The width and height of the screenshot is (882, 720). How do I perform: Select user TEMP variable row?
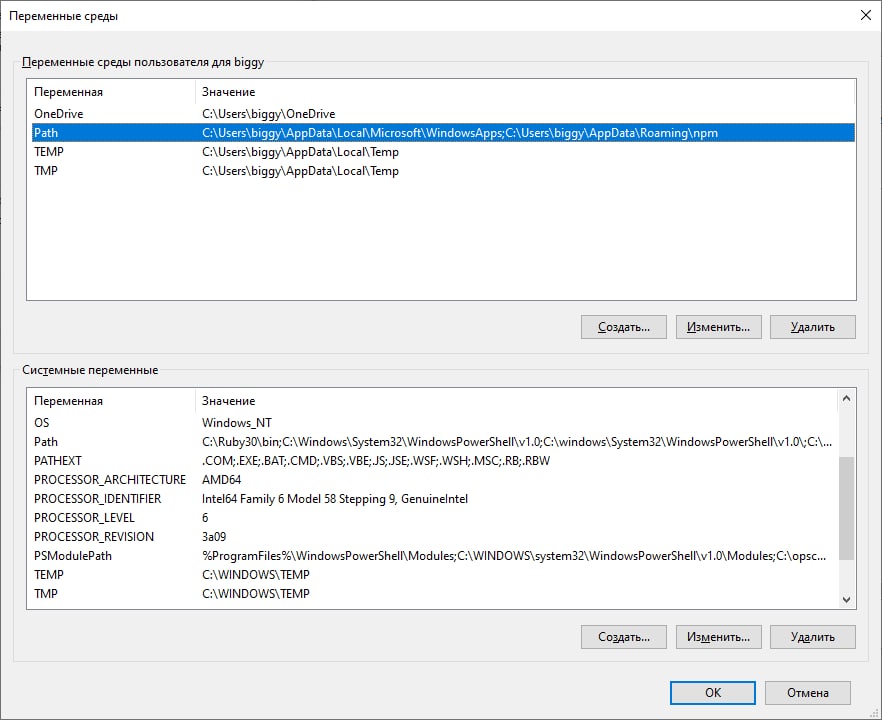tap(441, 152)
